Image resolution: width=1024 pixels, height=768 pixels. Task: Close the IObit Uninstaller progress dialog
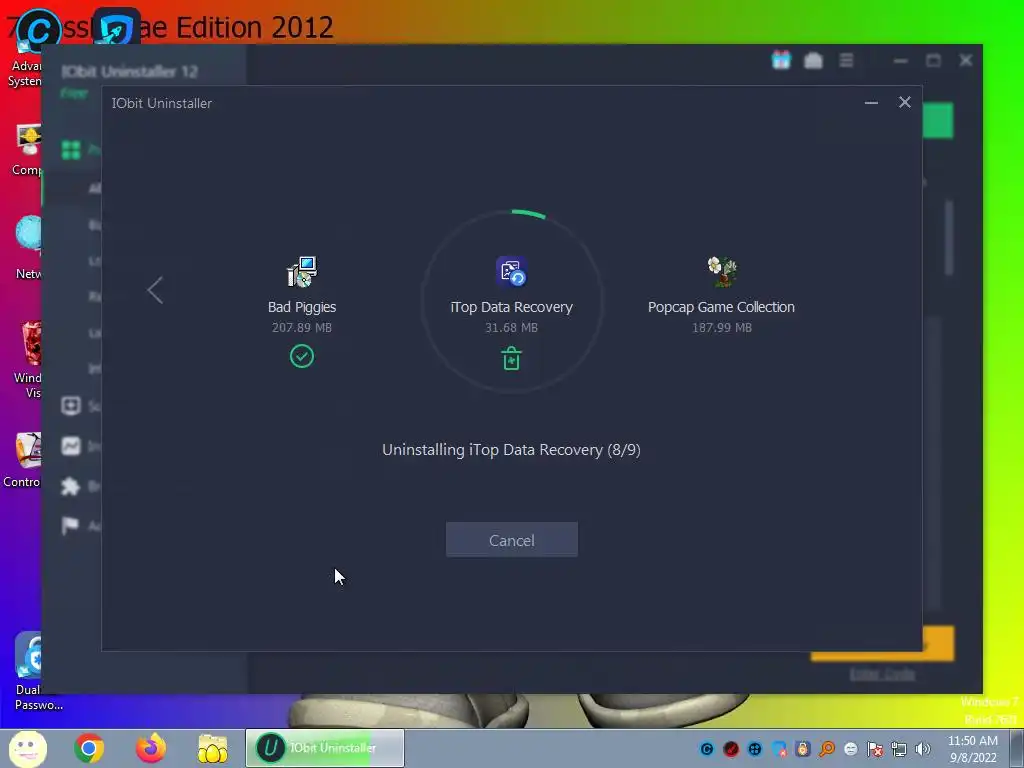pos(904,102)
